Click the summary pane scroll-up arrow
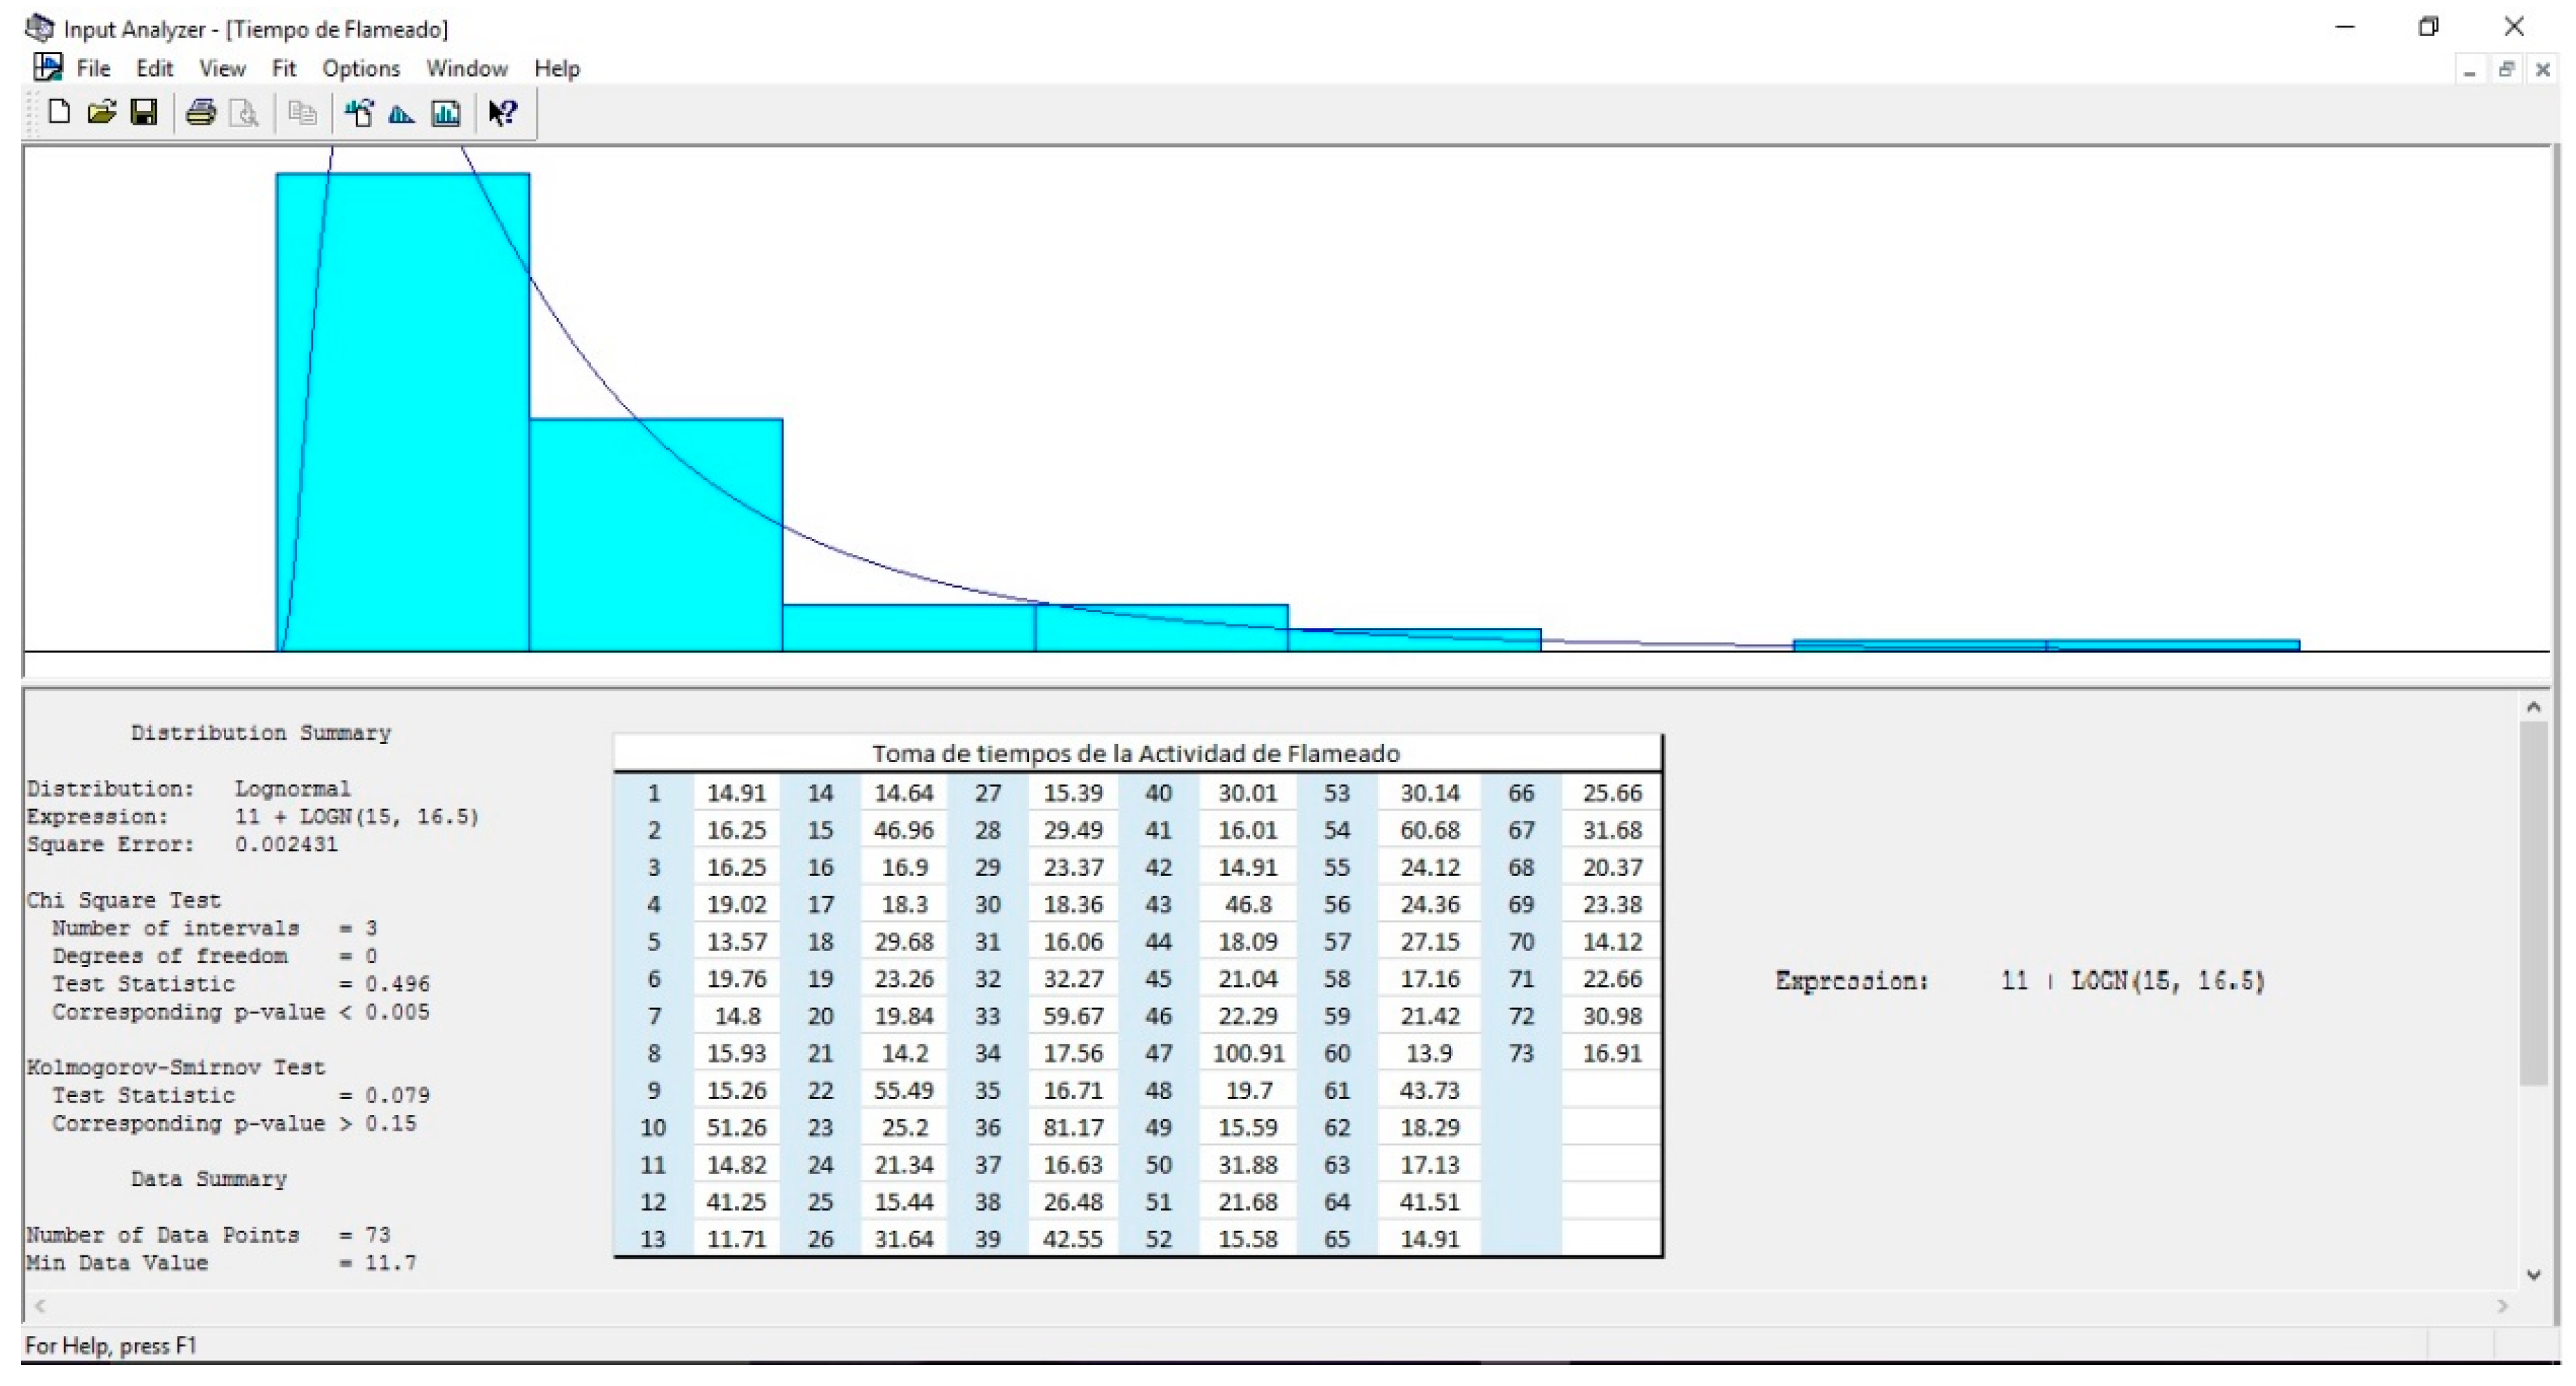 pyautogui.click(x=2533, y=707)
